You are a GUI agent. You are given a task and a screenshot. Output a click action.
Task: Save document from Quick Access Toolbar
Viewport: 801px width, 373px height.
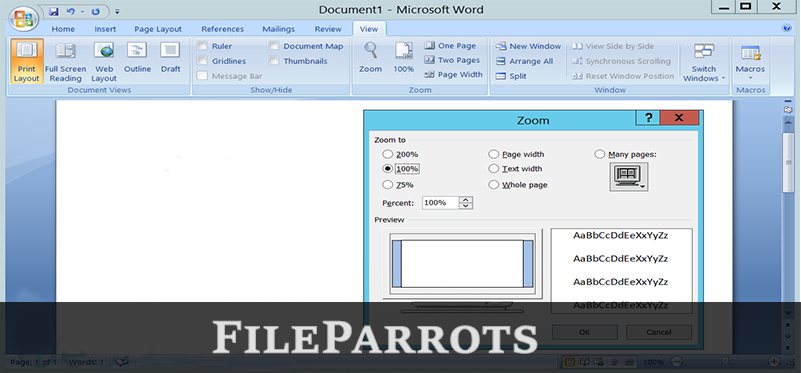54,11
